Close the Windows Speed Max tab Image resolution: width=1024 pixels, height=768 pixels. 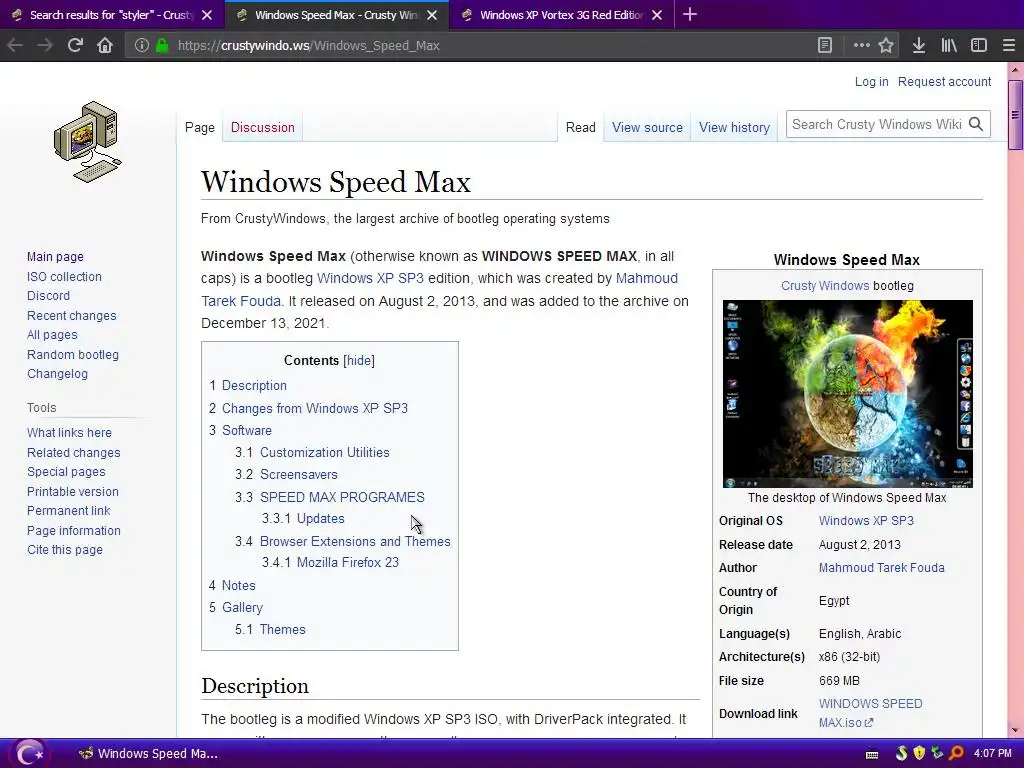pyautogui.click(x=432, y=15)
